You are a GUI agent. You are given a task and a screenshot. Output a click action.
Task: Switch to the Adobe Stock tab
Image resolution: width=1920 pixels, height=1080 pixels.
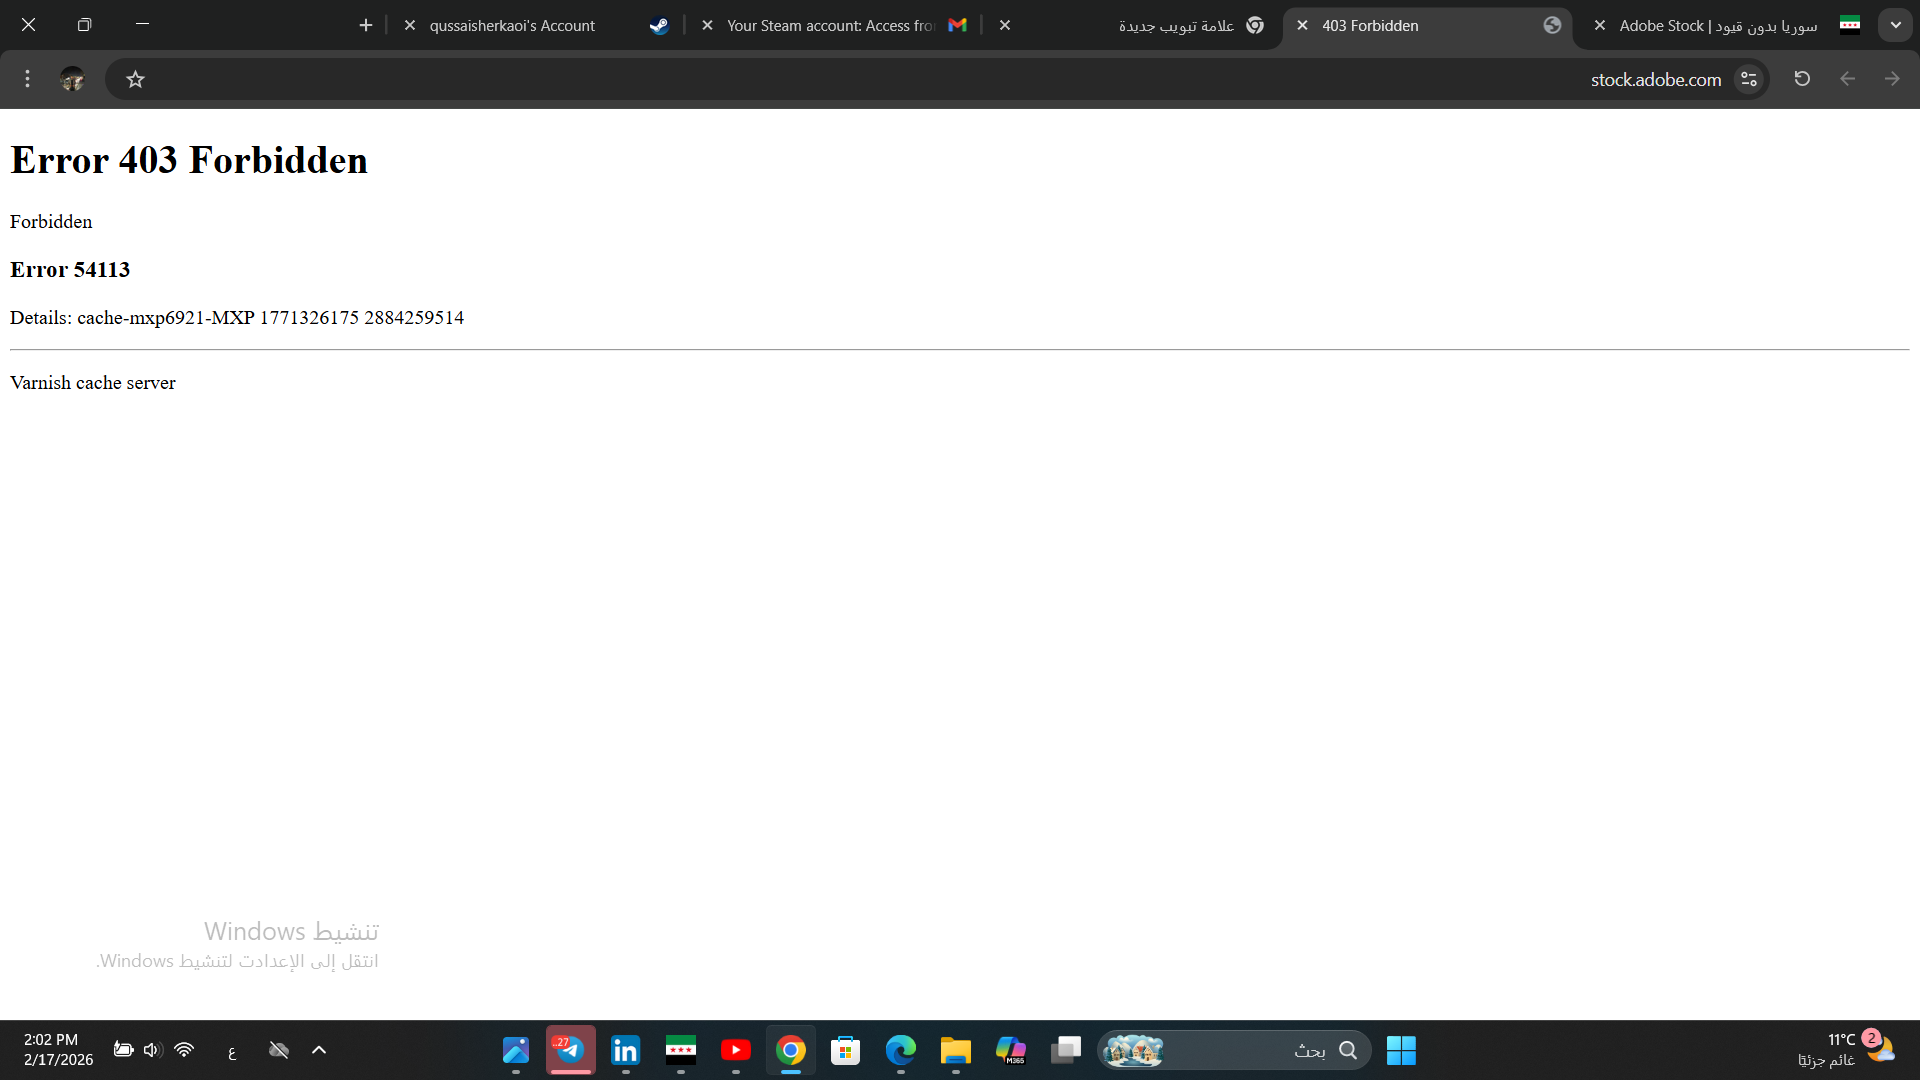tap(1720, 26)
